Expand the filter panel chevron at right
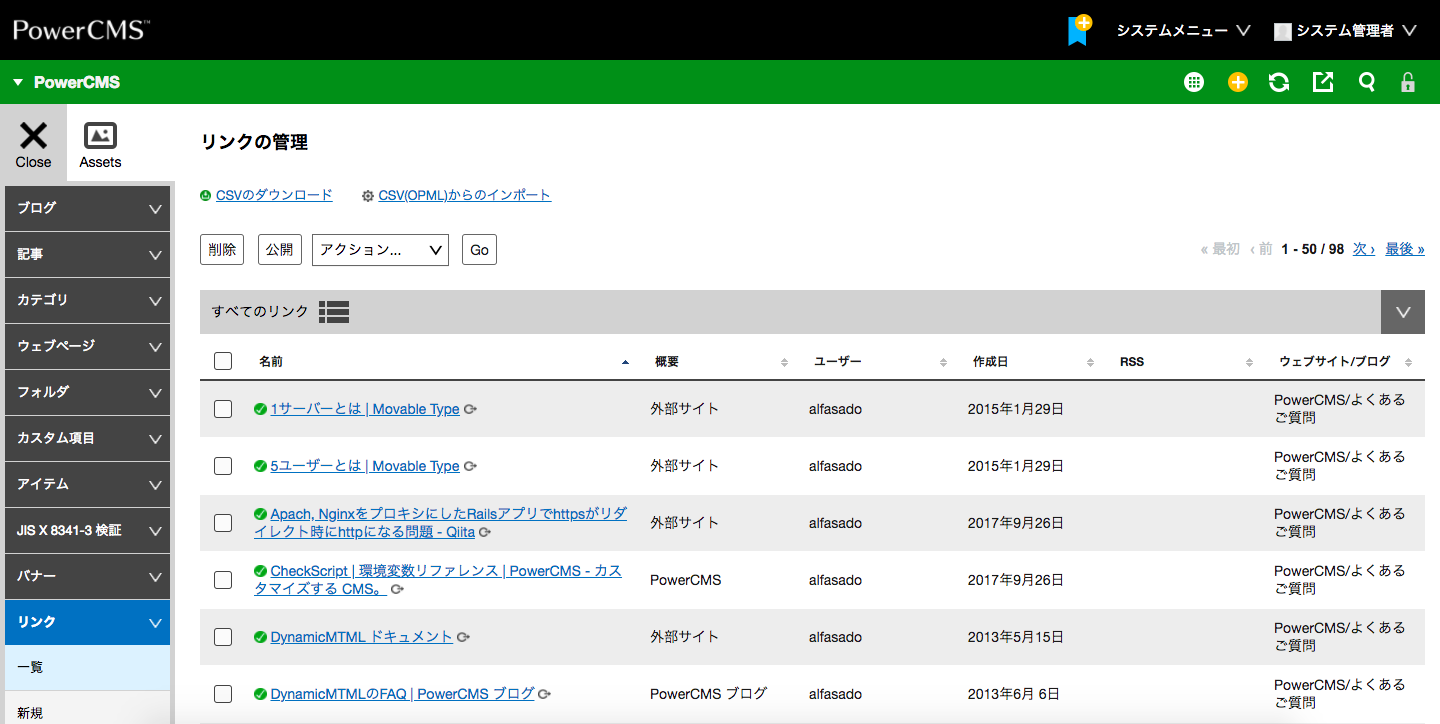This screenshot has height=724, width=1440. coord(1403,312)
